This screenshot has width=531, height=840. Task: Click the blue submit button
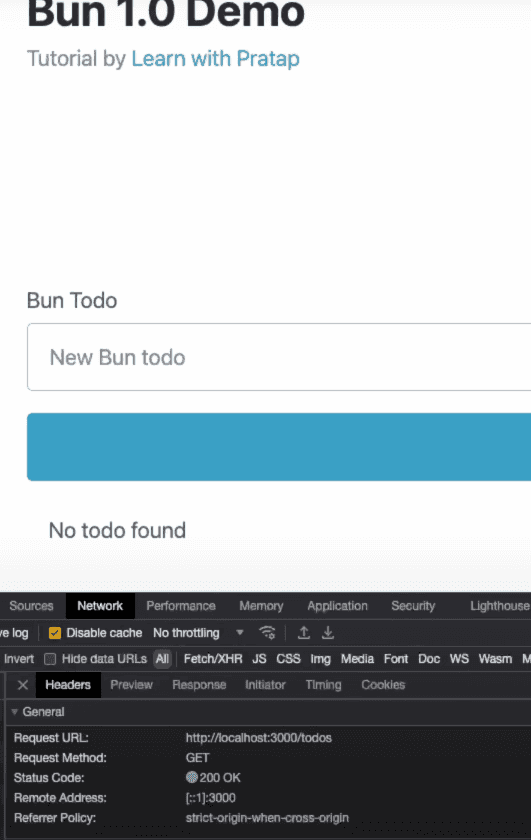[279, 447]
